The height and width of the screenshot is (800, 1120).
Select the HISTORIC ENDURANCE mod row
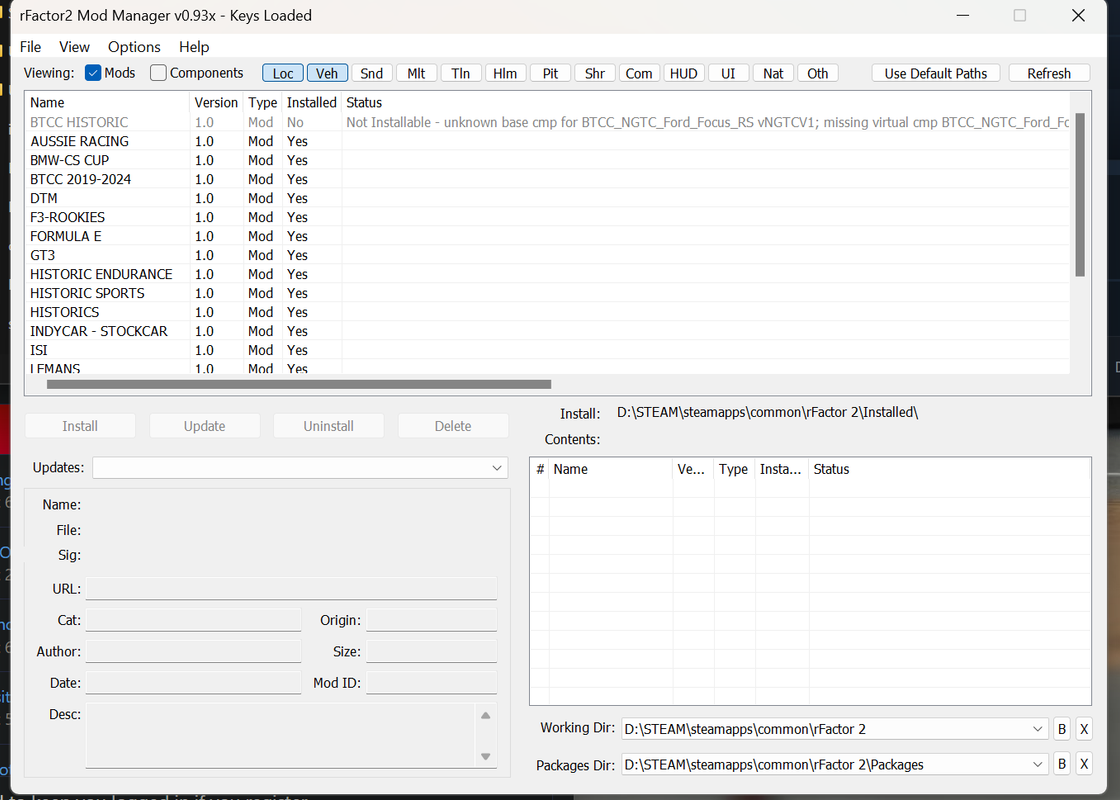point(548,274)
